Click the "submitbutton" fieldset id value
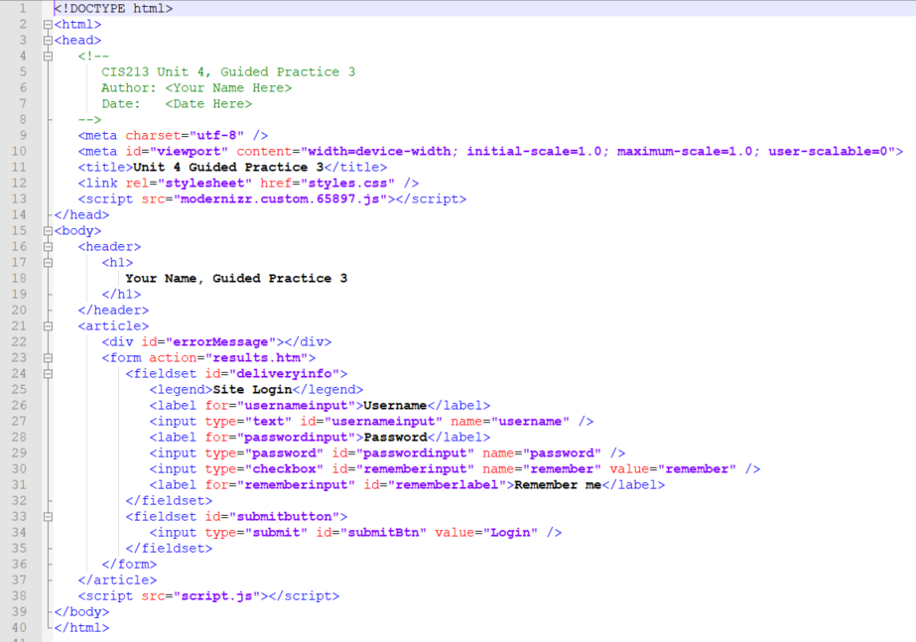 (x=284, y=516)
